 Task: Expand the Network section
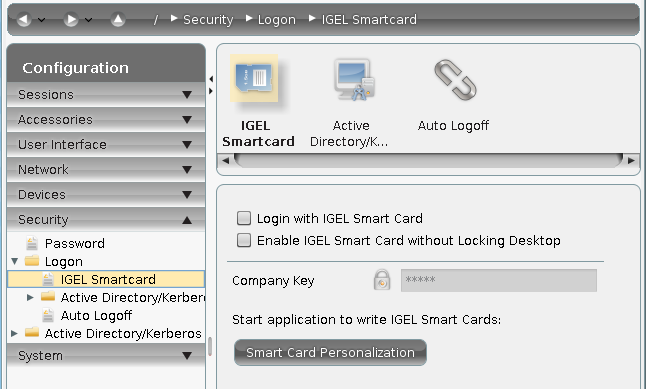tap(106, 170)
